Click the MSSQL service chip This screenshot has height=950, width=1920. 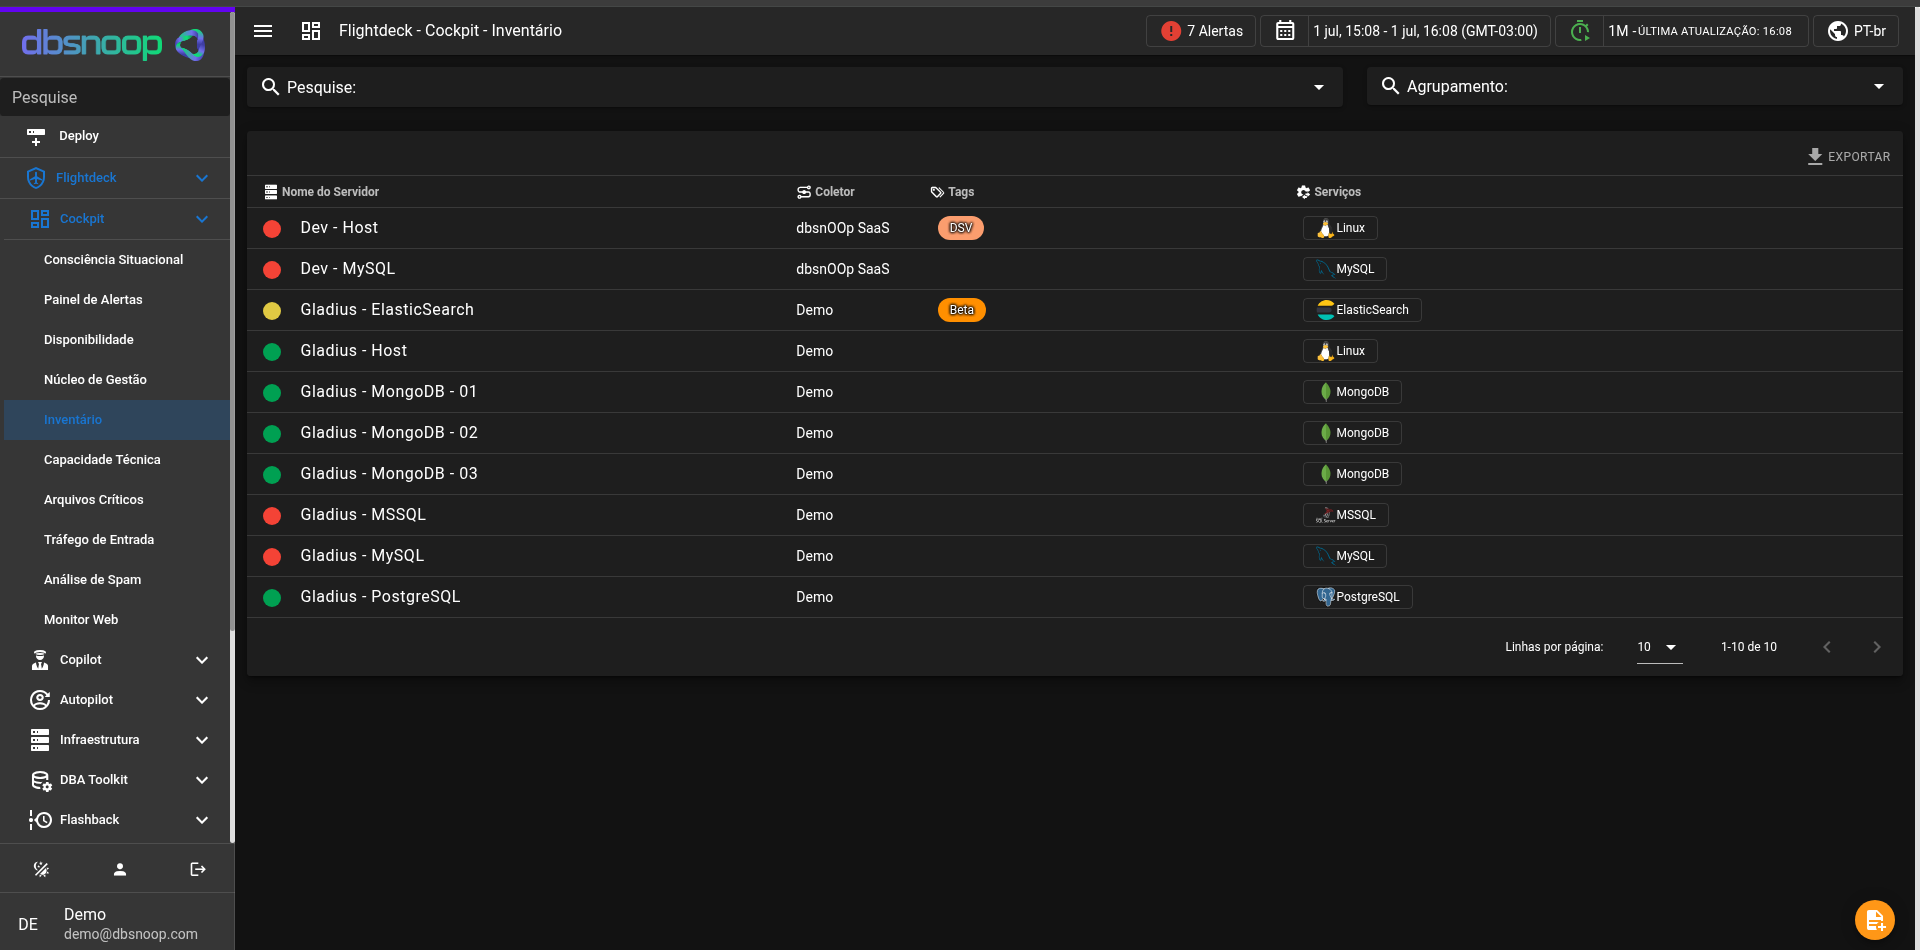point(1346,515)
